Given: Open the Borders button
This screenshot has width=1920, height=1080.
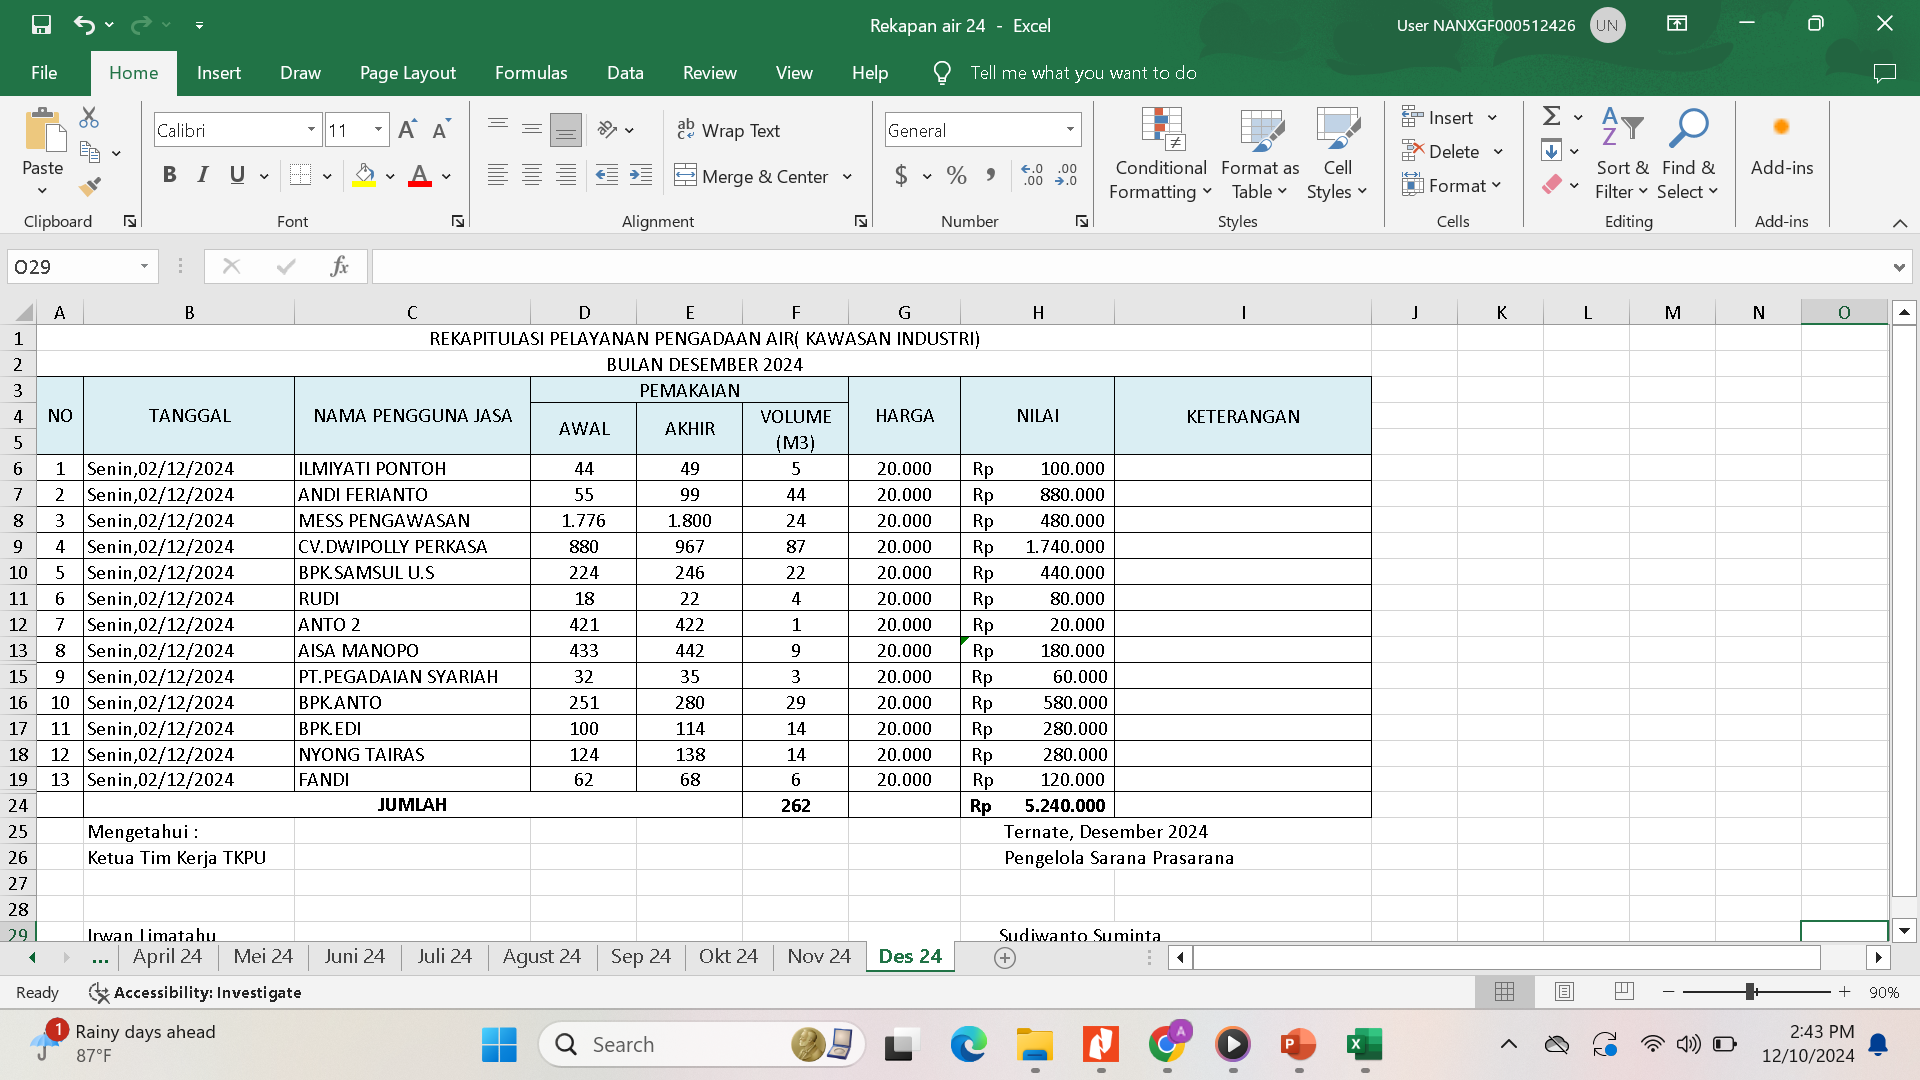Looking at the screenshot, I should pos(300,176).
